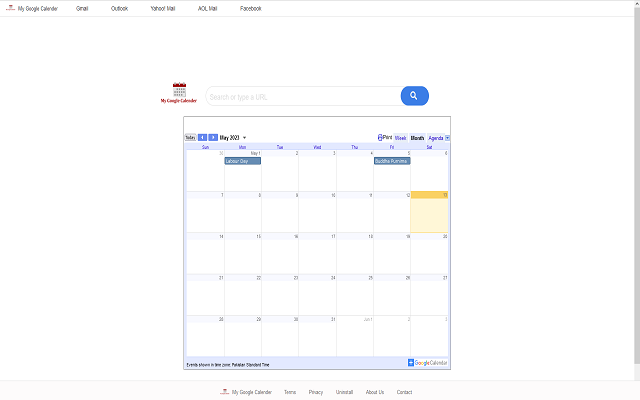The height and width of the screenshot is (400, 640).
Task: Open Outlook link in top bar
Action: click(120, 8)
